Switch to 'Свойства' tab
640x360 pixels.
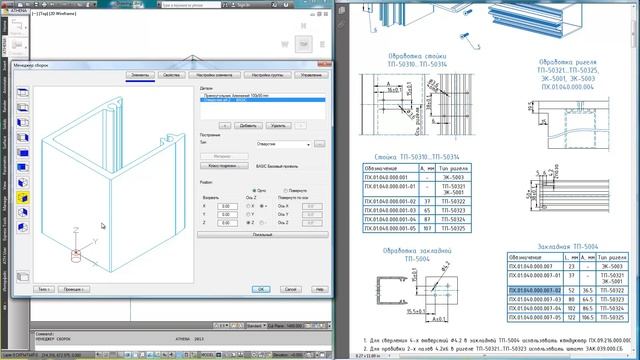point(171,75)
